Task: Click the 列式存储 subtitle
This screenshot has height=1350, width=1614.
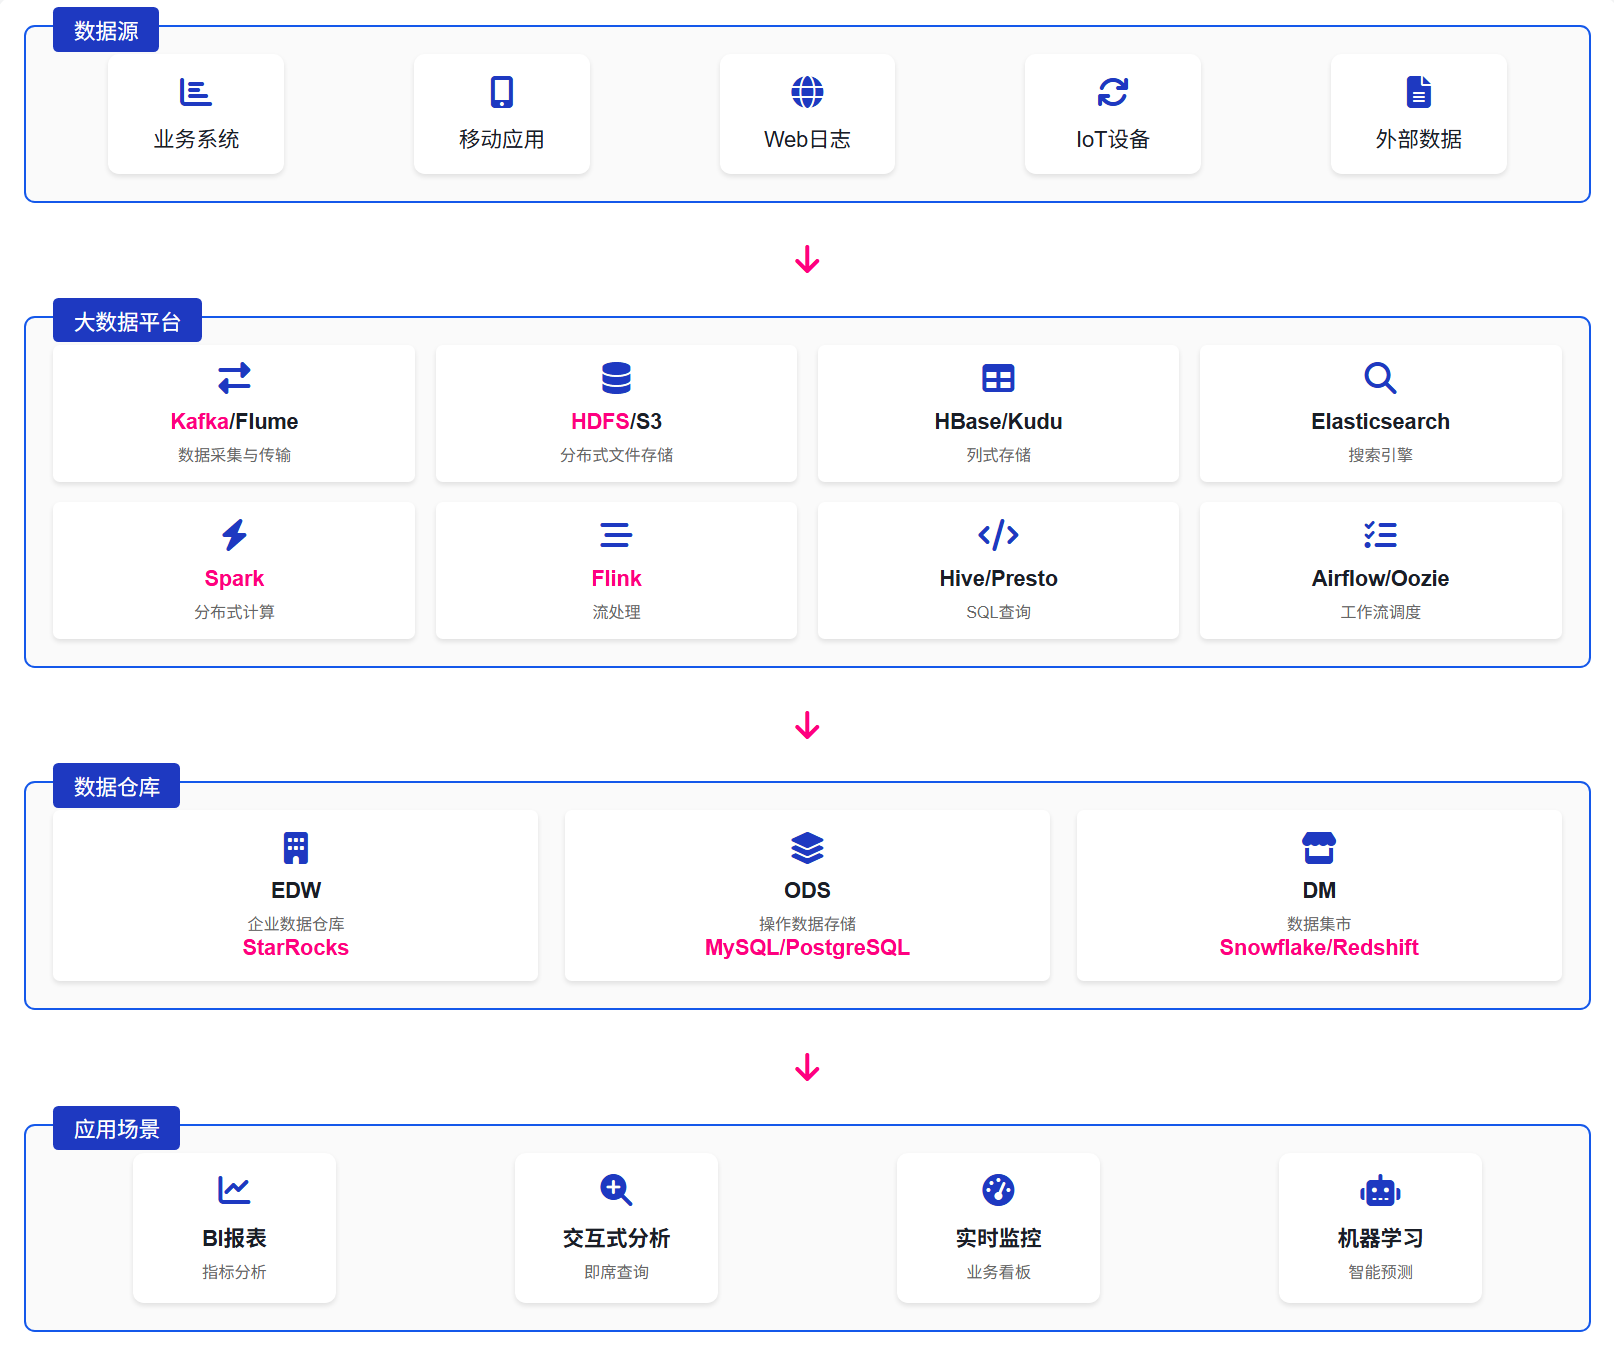Action: [x=998, y=455]
